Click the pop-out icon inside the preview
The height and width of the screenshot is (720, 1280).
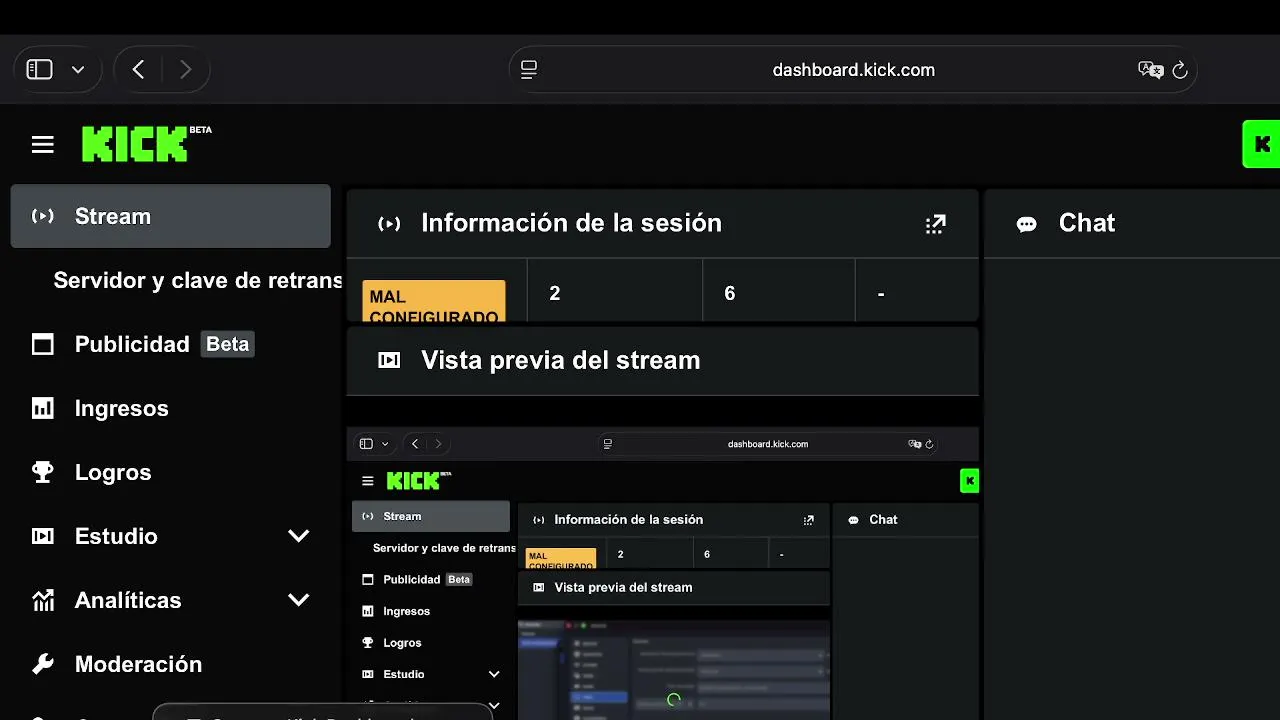[x=809, y=520]
